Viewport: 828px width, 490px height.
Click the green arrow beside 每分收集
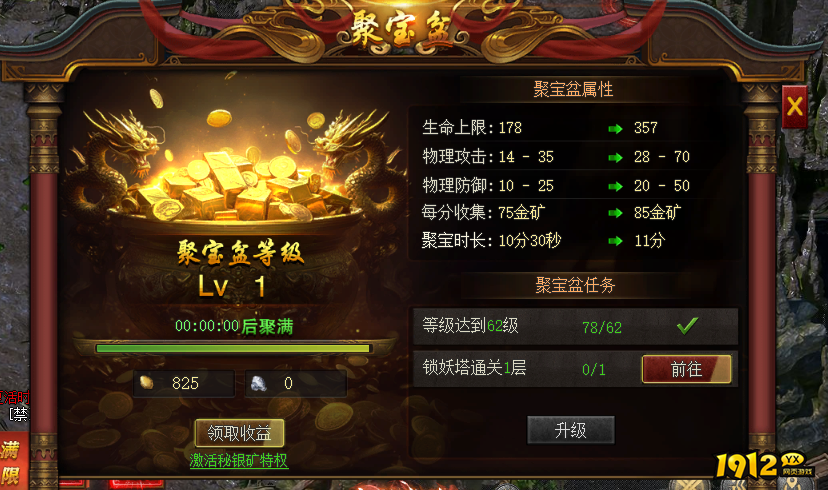coord(615,213)
